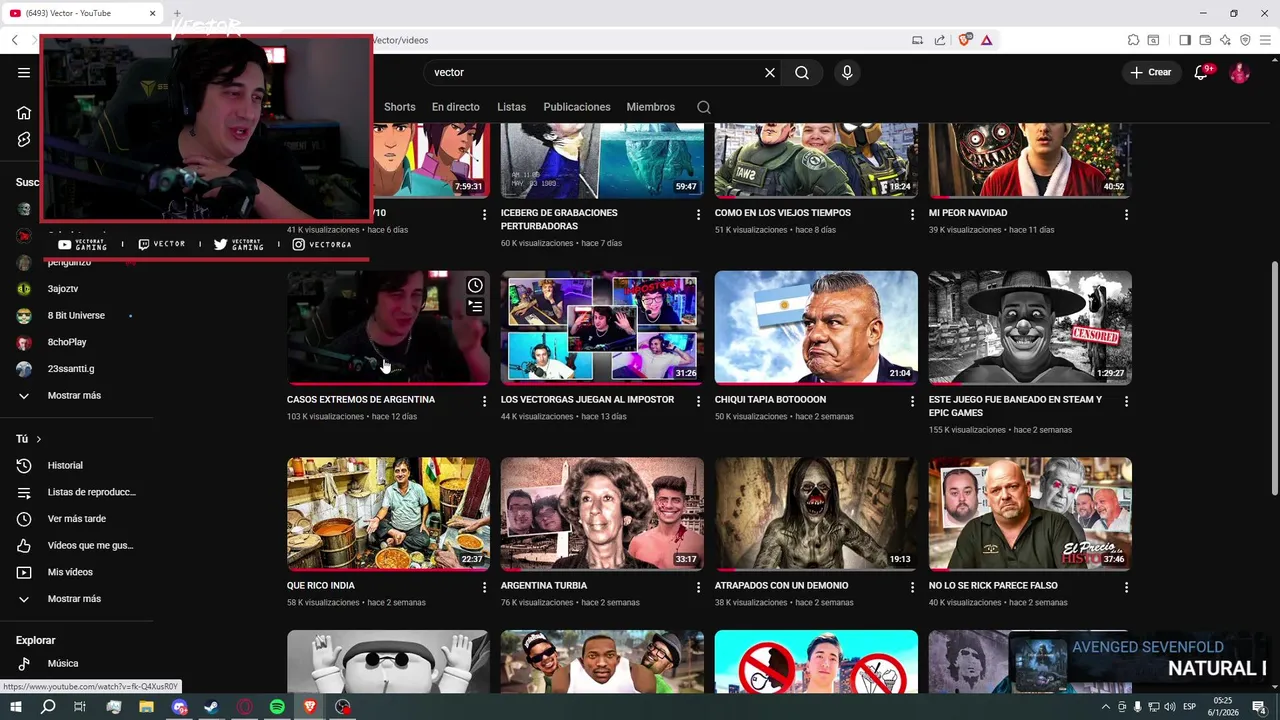Activate voice search microphone
This screenshot has height=720, width=1280.
pos(847,72)
